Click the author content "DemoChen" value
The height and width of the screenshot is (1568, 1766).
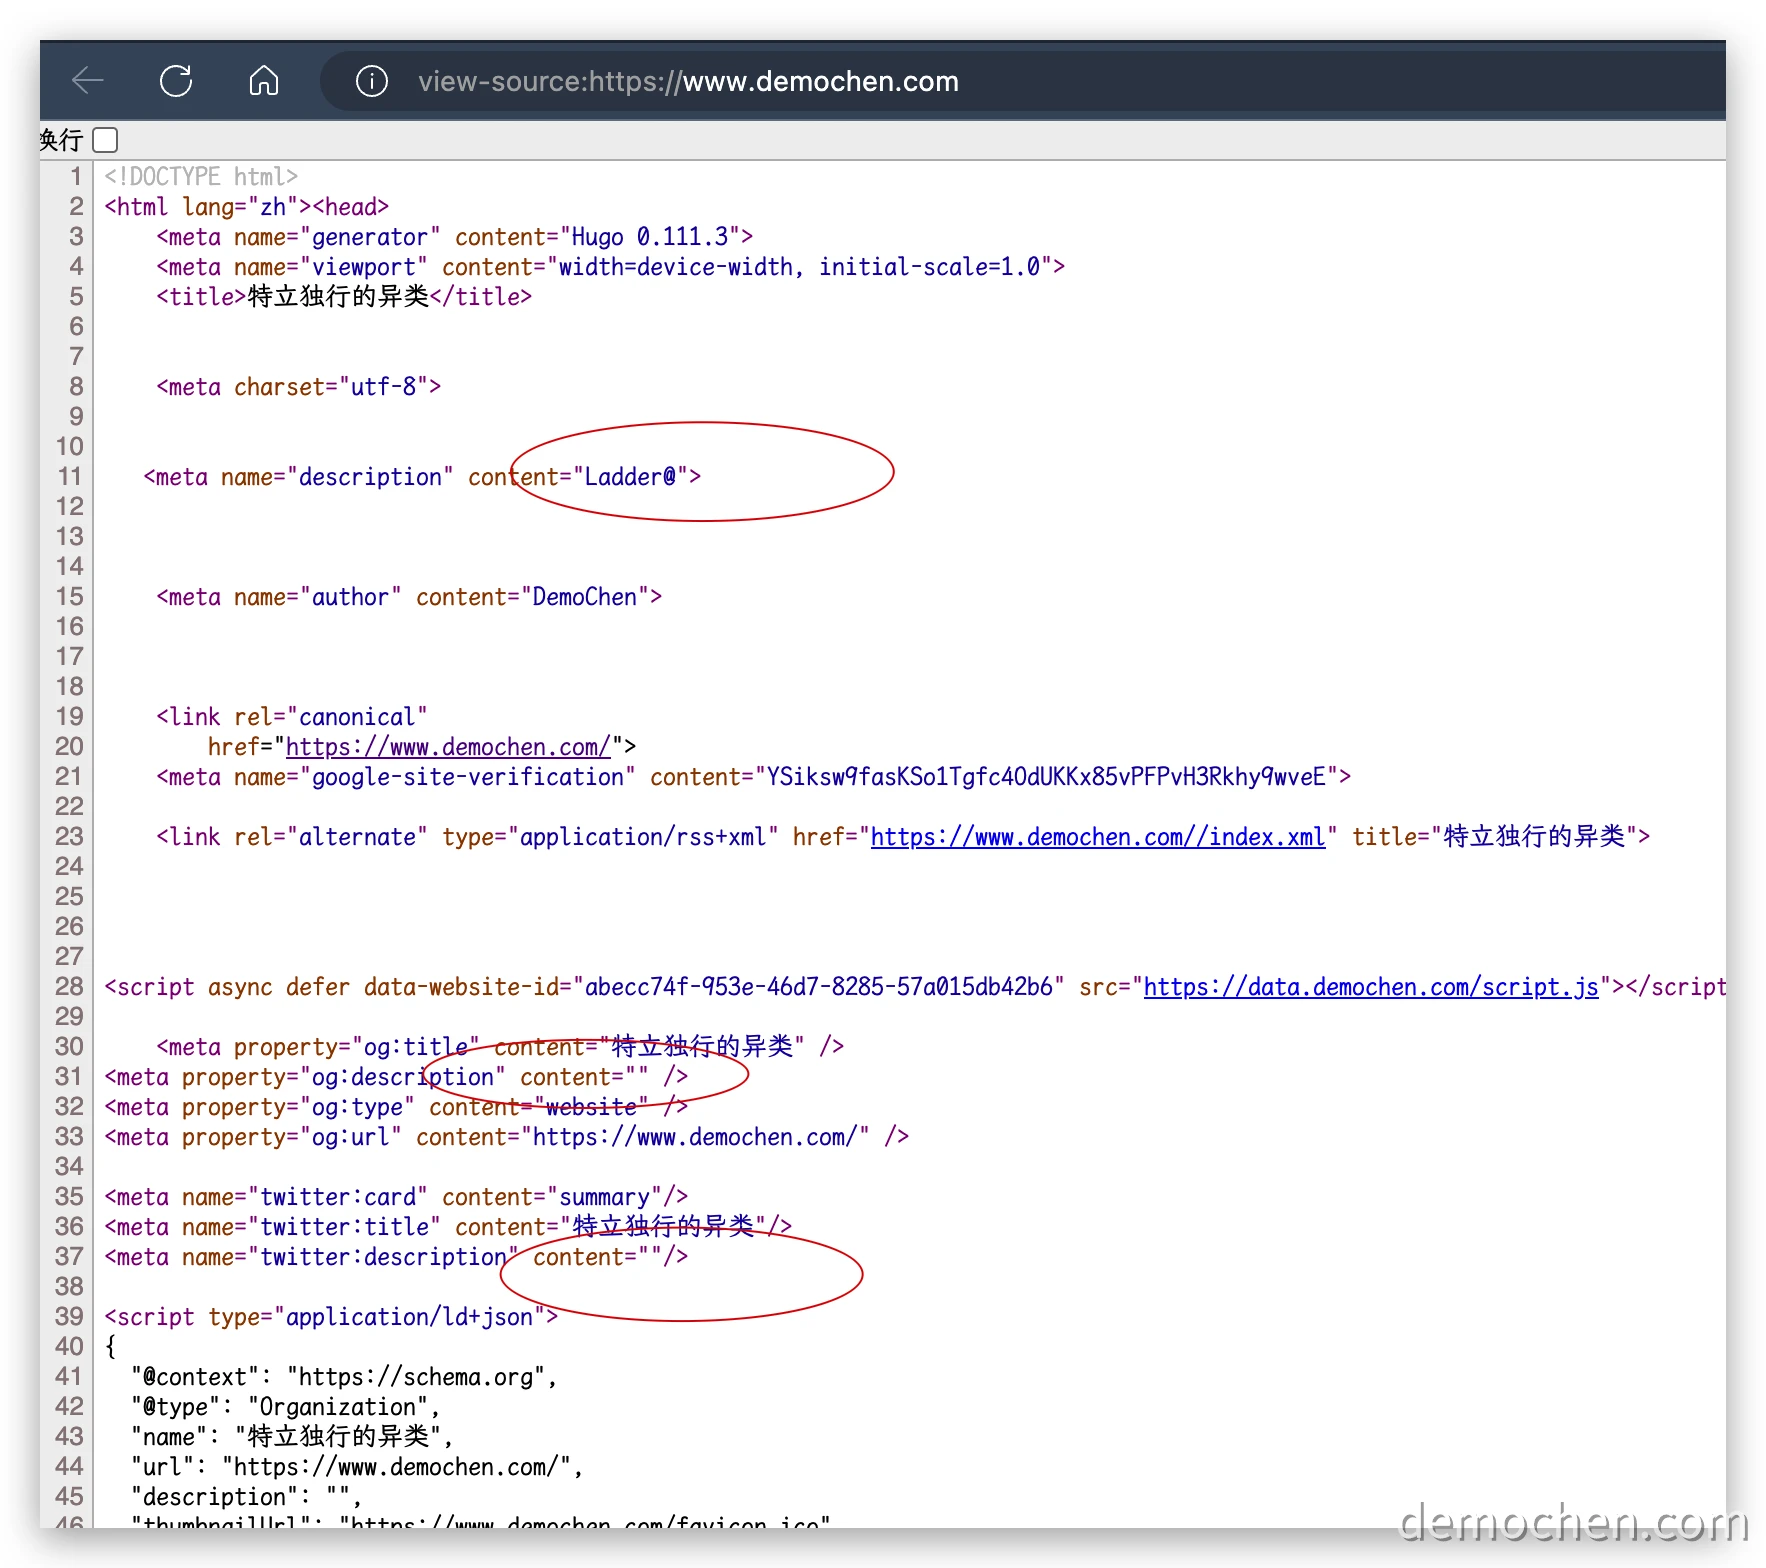[x=585, y=597]
